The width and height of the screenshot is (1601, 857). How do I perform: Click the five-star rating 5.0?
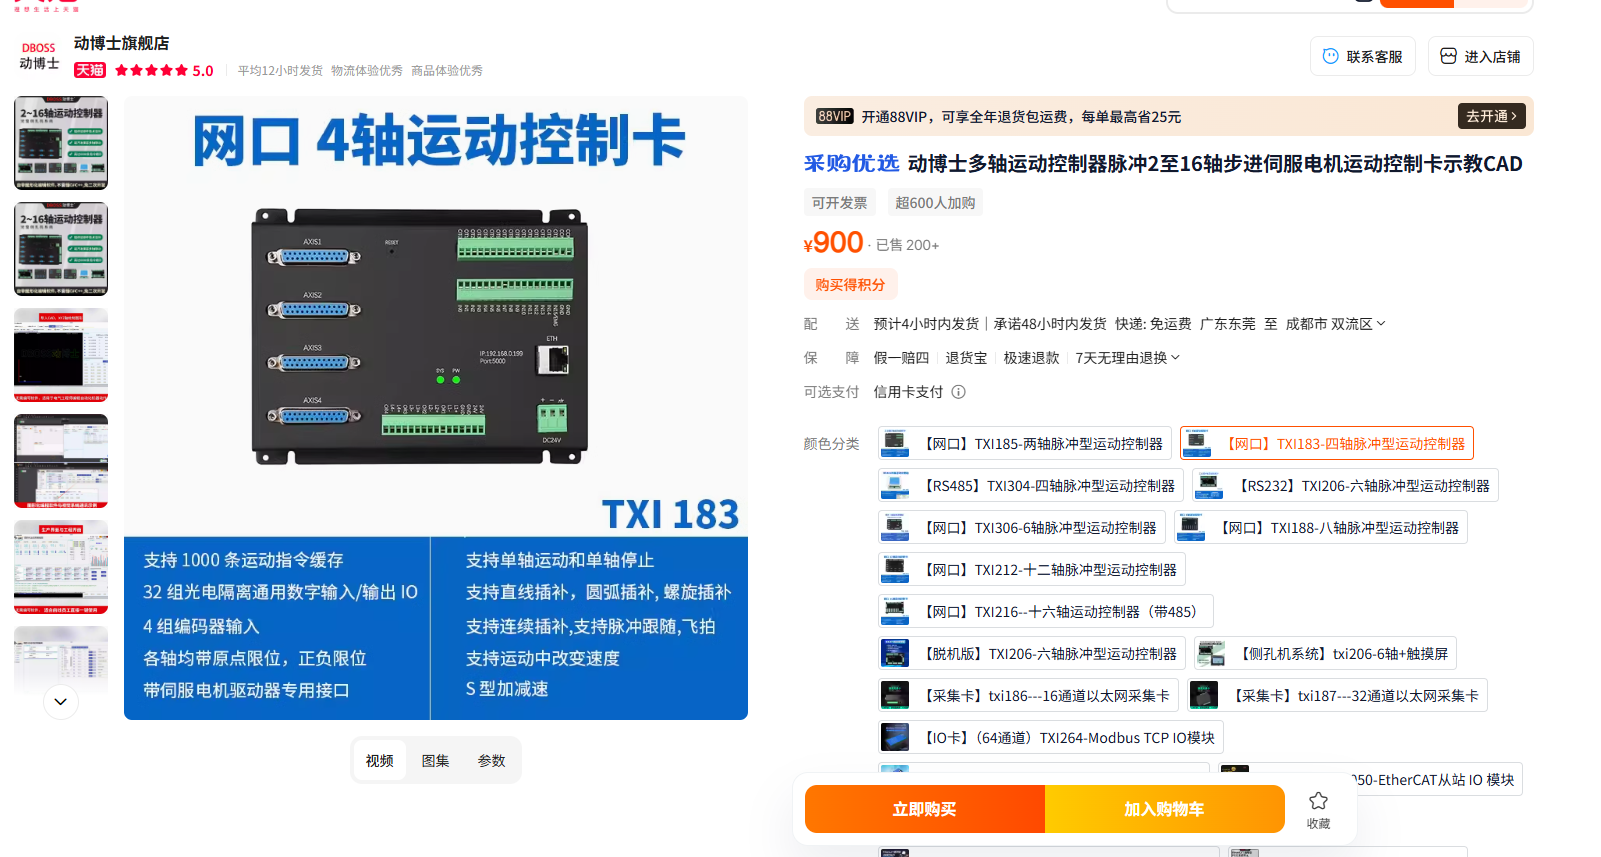[164, 70]
